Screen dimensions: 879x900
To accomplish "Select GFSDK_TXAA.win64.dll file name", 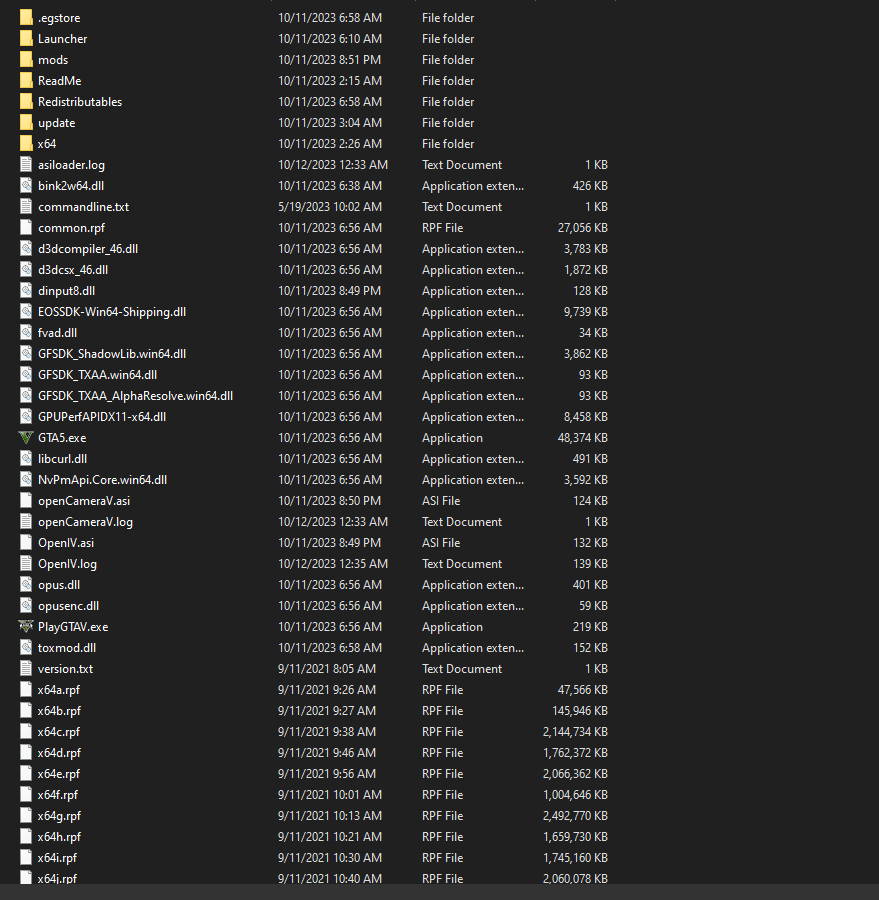I will [98, 375].
